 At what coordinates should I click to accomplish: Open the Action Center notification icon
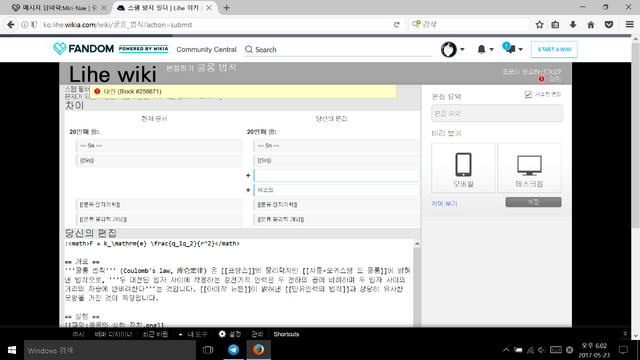[x=623, y=350]
